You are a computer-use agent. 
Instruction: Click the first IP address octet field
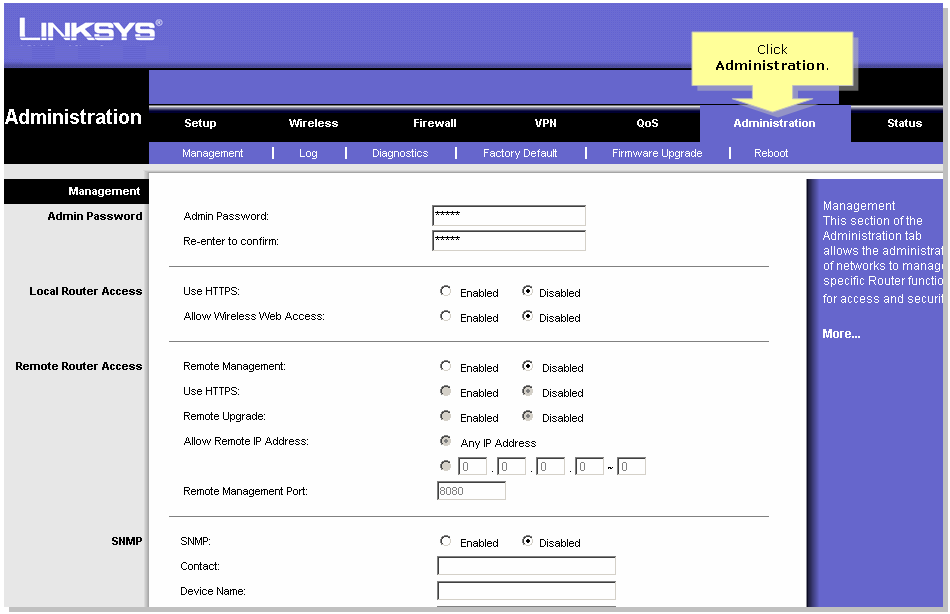click(473, 466)
